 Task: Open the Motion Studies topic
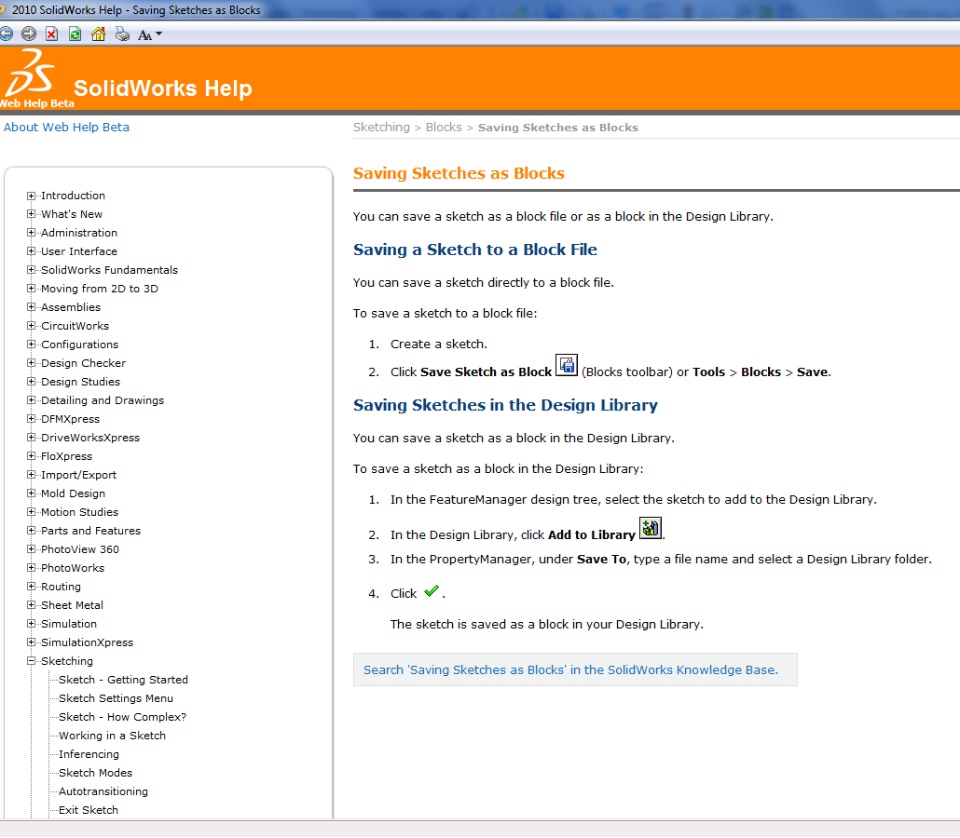pyautogui.click(x=80, y=512)
